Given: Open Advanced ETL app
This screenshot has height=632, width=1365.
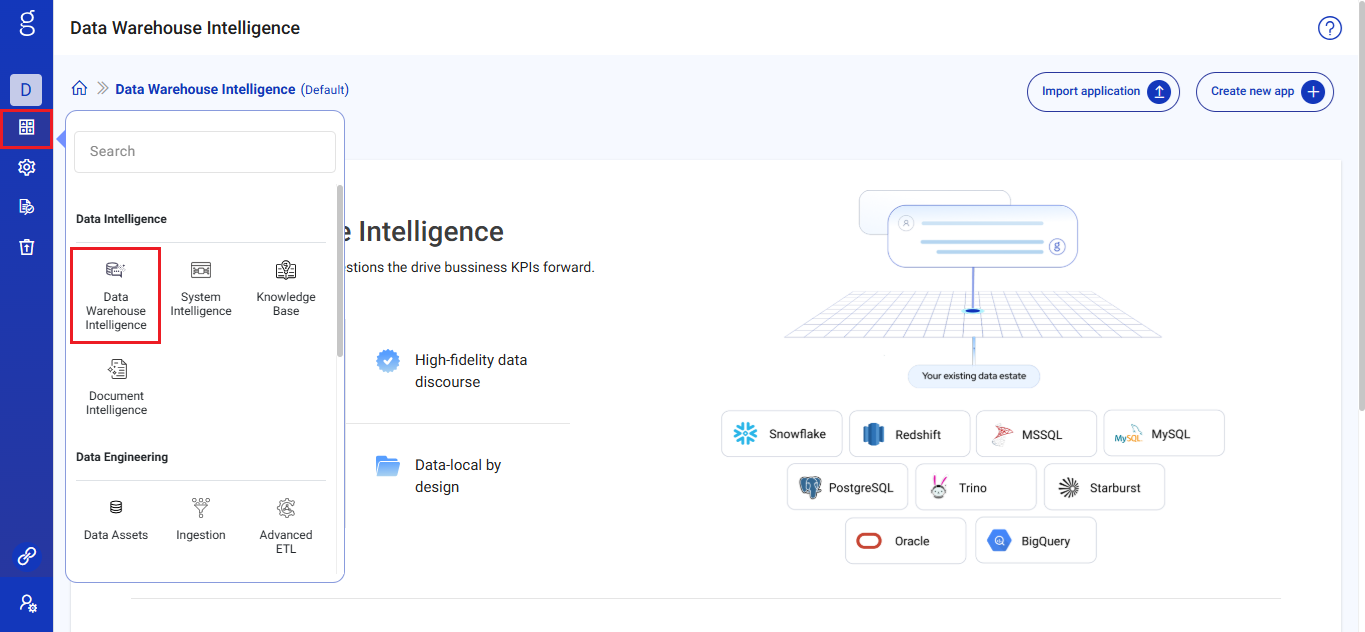Looking at the screenshot, I should coord(286,526).
